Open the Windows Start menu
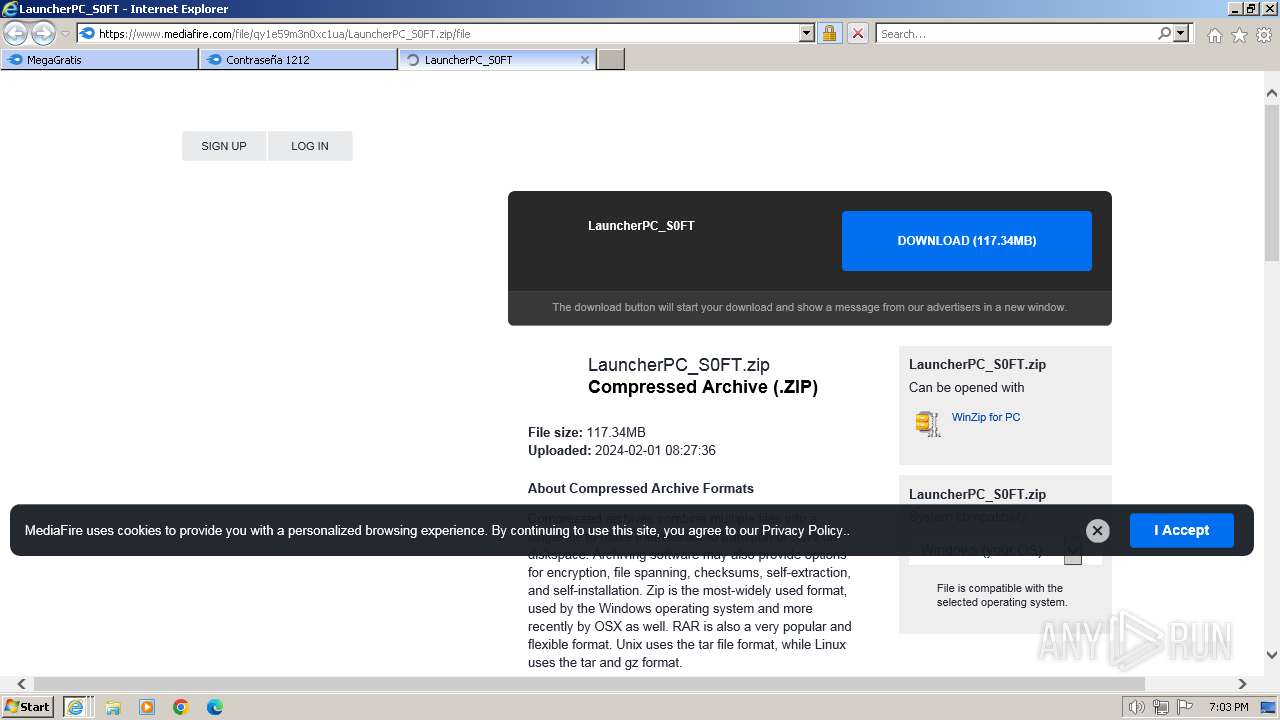This screenshot has width=1280, height=720. [28, 706]
